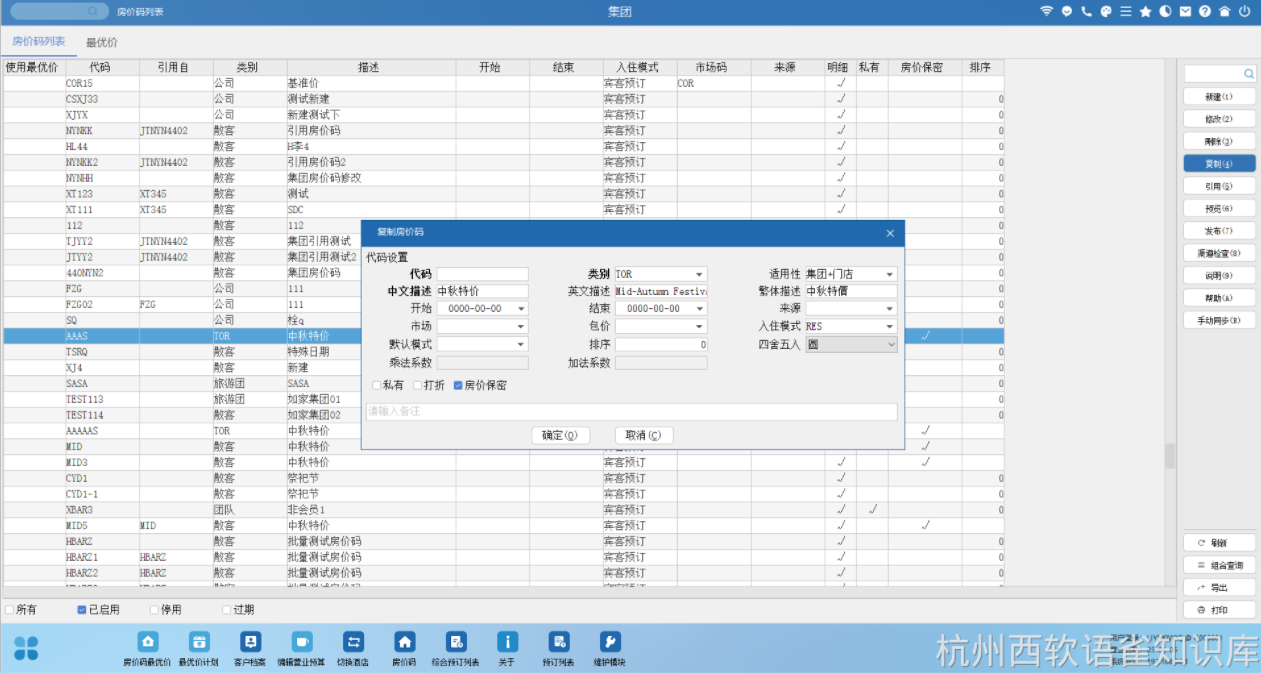Select the 房价码列表 tab

point(38,42)
